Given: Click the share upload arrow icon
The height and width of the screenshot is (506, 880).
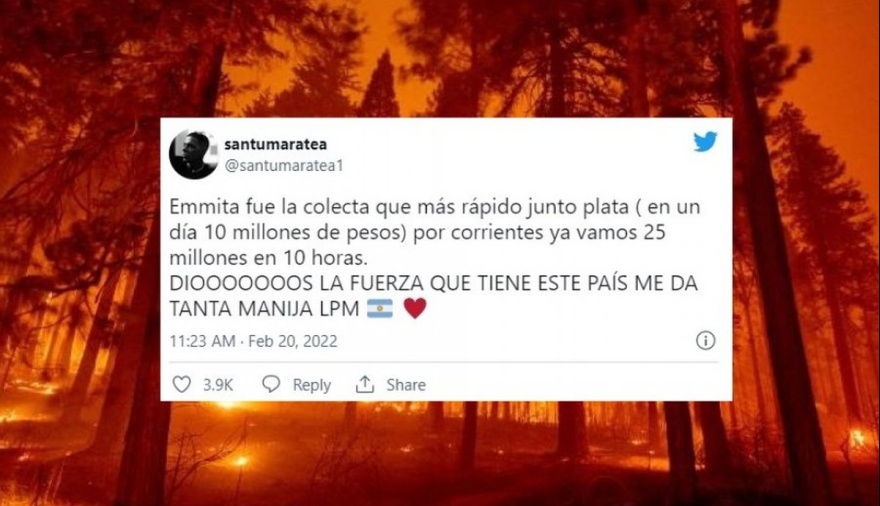Looking at the screenshot, I should (x=365, y=384).
